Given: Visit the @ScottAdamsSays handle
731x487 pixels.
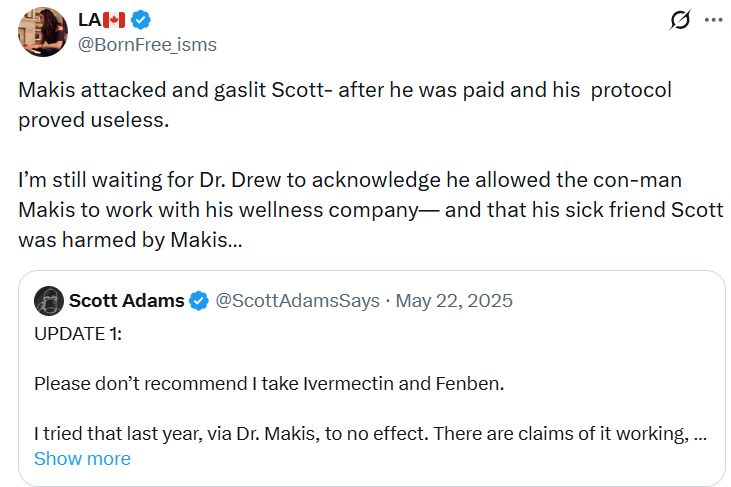Looking at the screenshot, I should [x=297, y=301].
